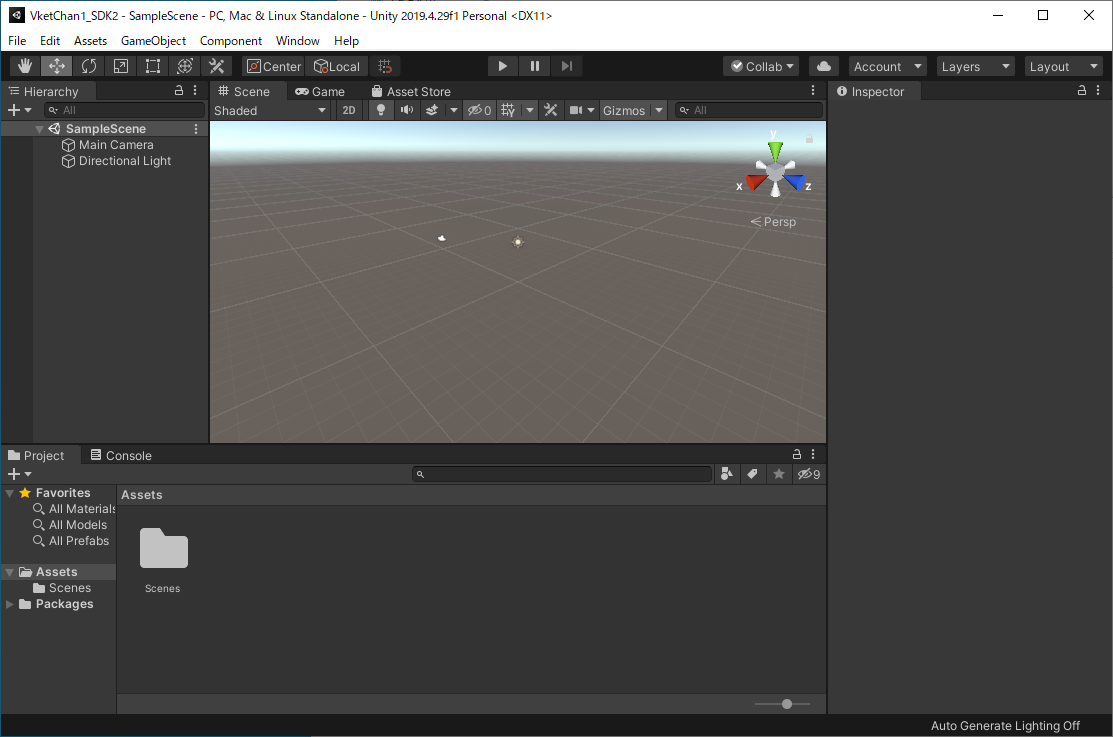Select the Hand tool

click(x=24, y=65)
